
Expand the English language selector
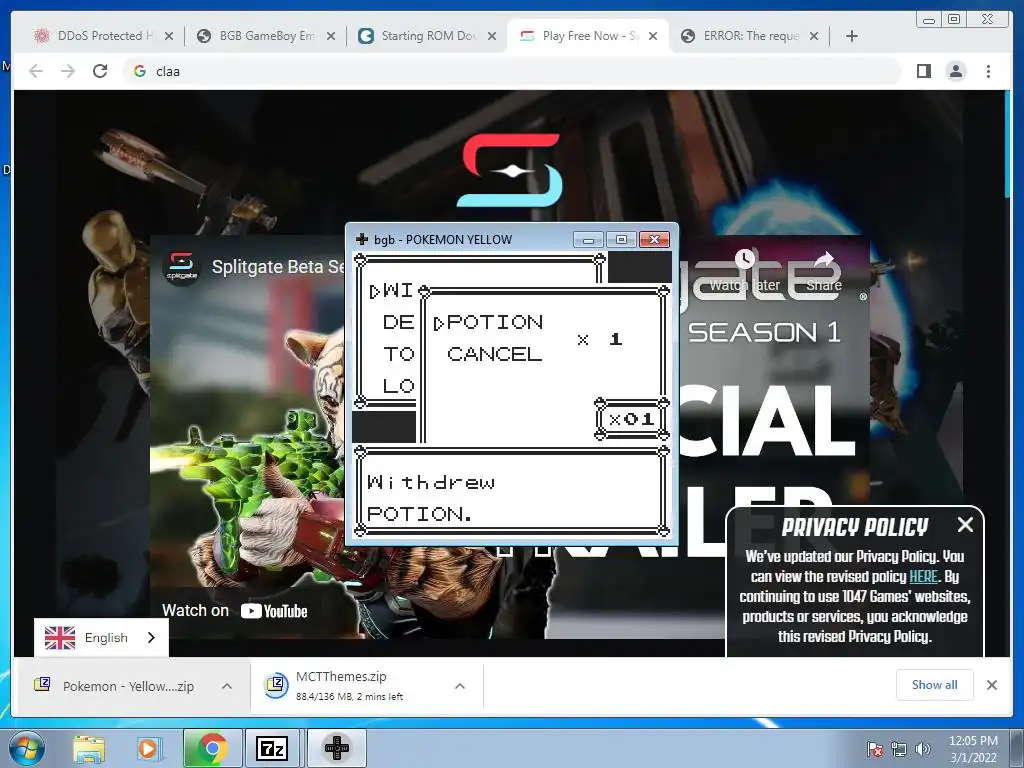[101, 637]
